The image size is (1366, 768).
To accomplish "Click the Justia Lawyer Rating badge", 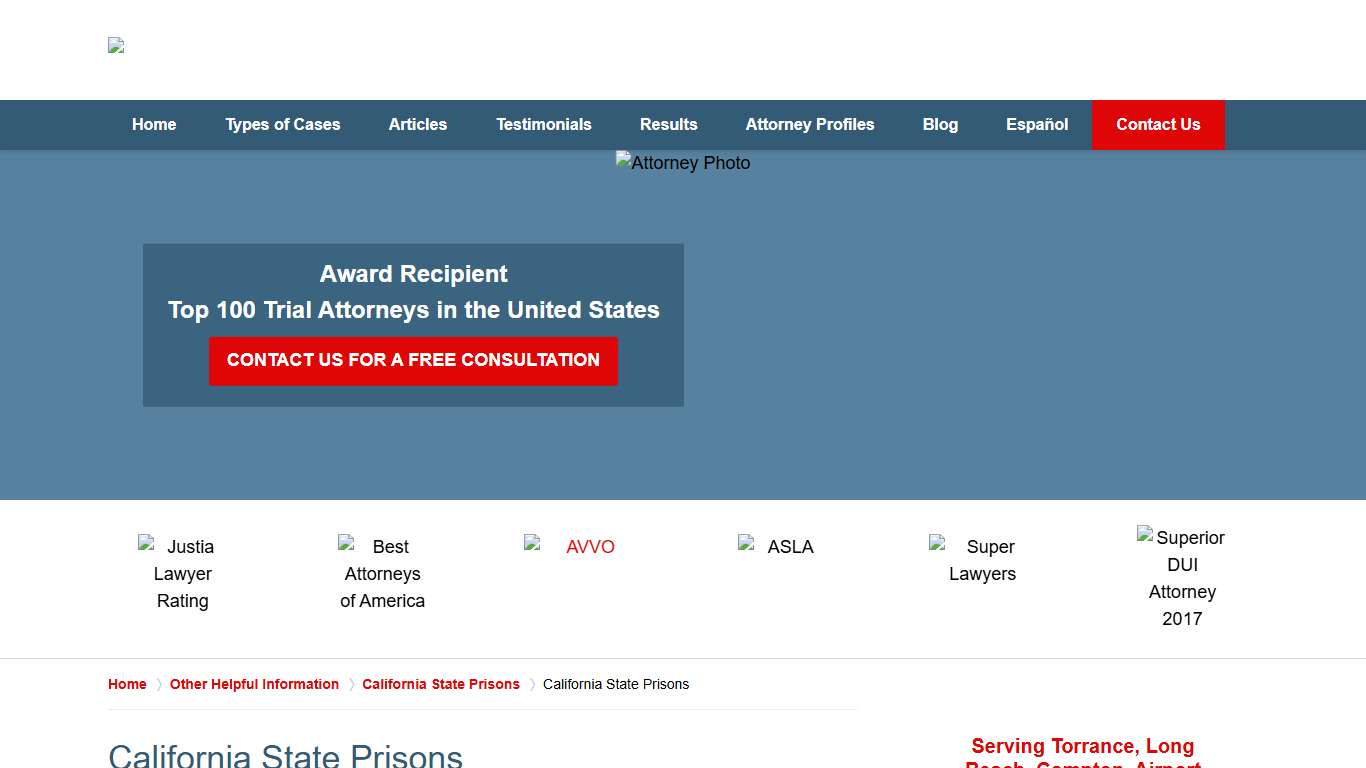I will [x=182, y=573].
